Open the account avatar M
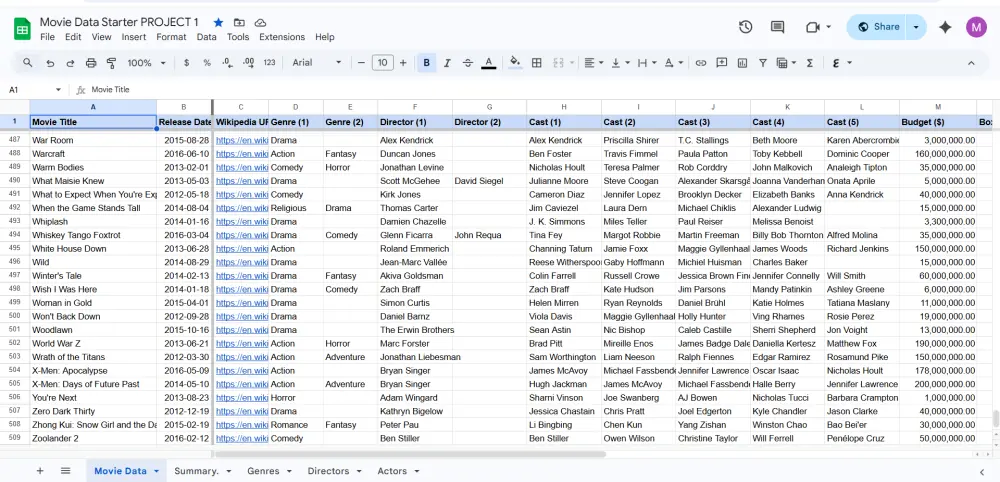 pos(976,27)
